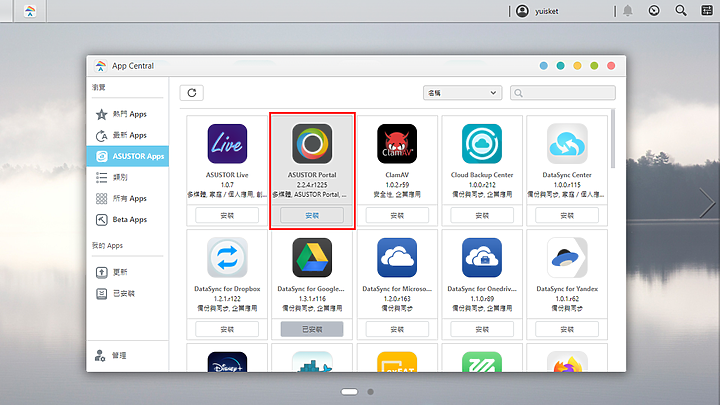Click the refresh button in App Central
The width and height of the screenshot is (720, 405).
coord(191,93)
